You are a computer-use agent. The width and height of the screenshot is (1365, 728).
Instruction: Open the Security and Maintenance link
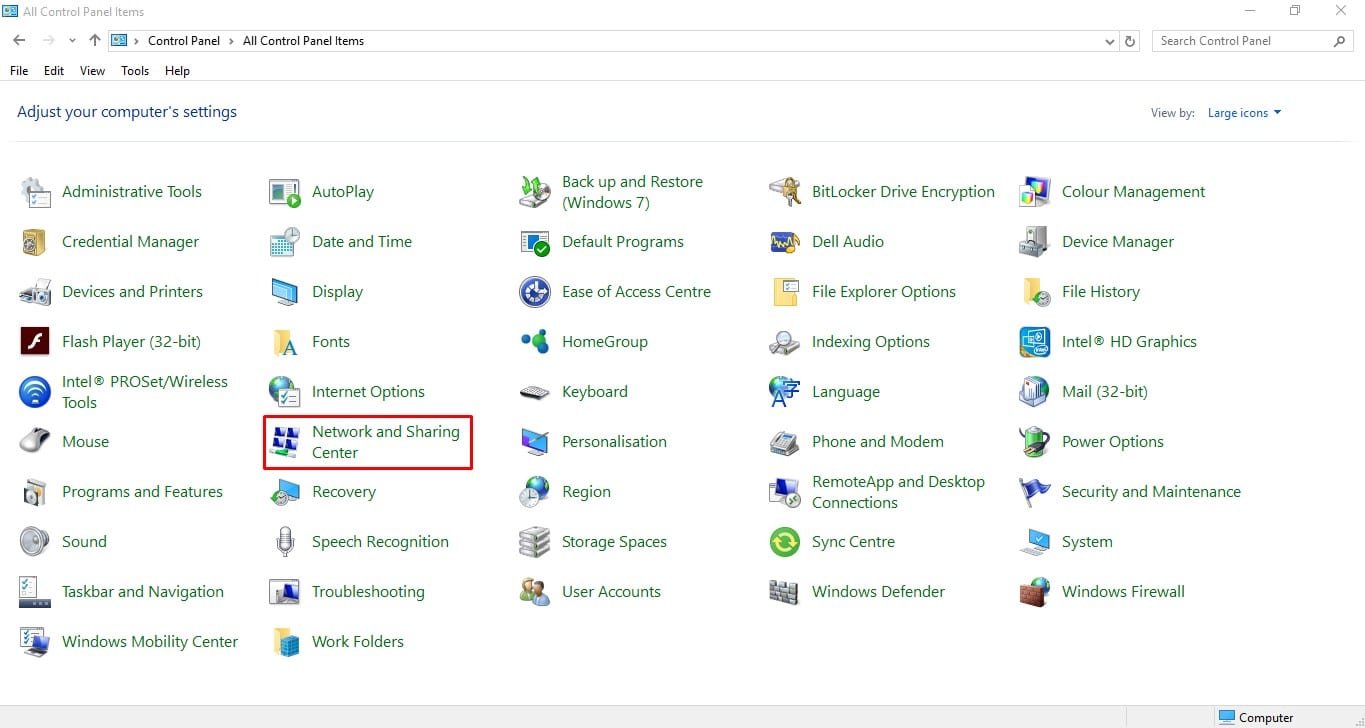tap(1151, 492)
